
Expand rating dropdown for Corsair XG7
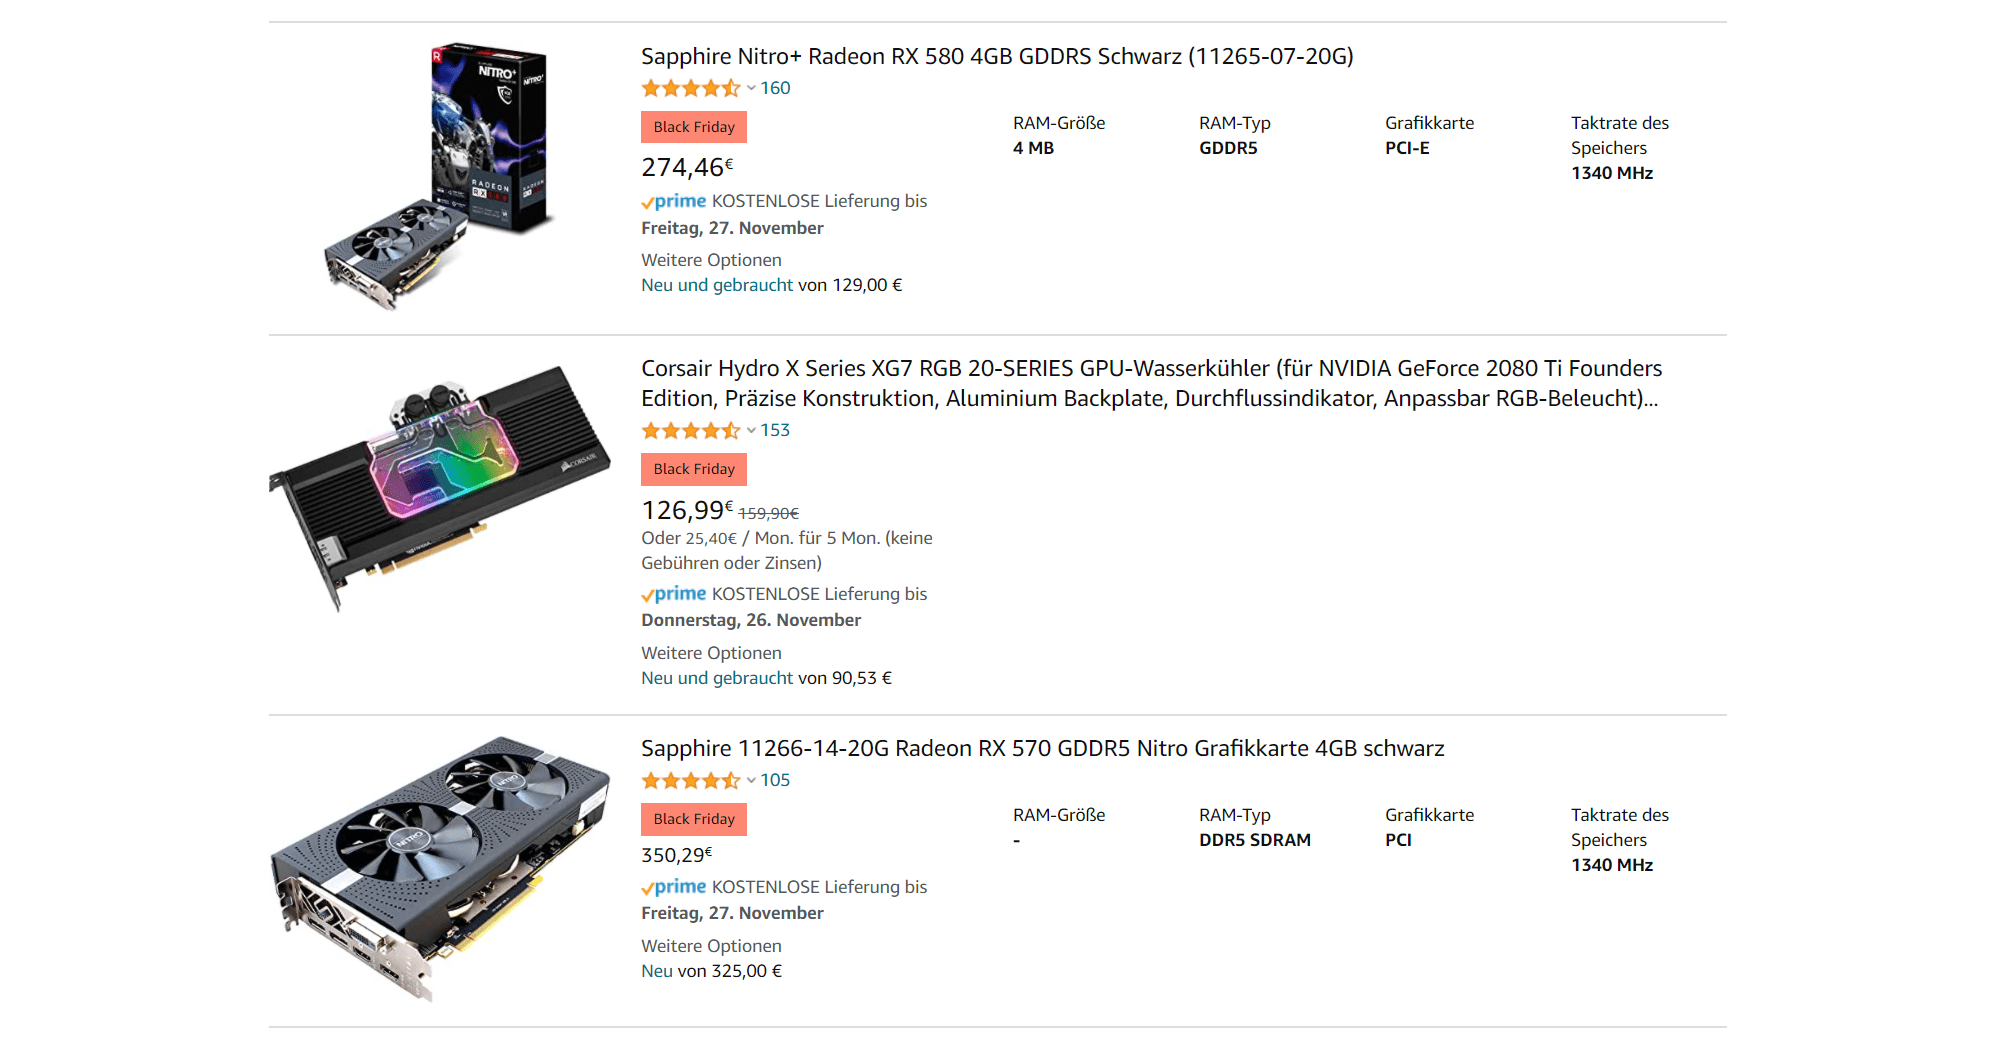(x=751, y=431)
